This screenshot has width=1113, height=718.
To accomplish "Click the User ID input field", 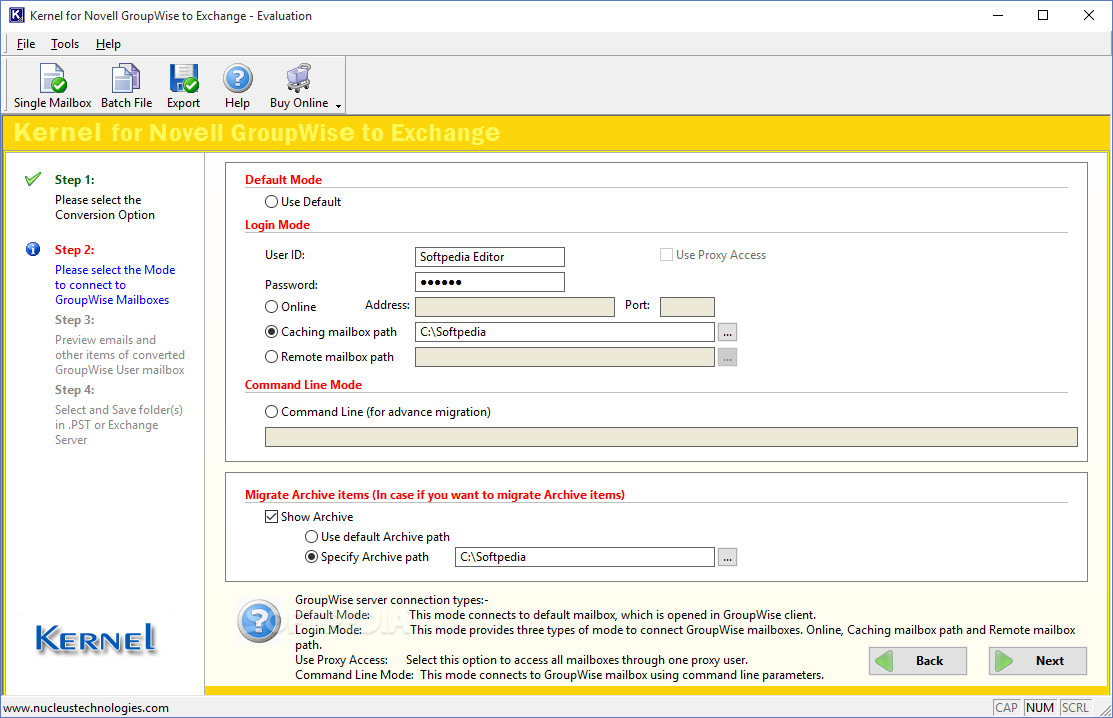I will [490, 257].
